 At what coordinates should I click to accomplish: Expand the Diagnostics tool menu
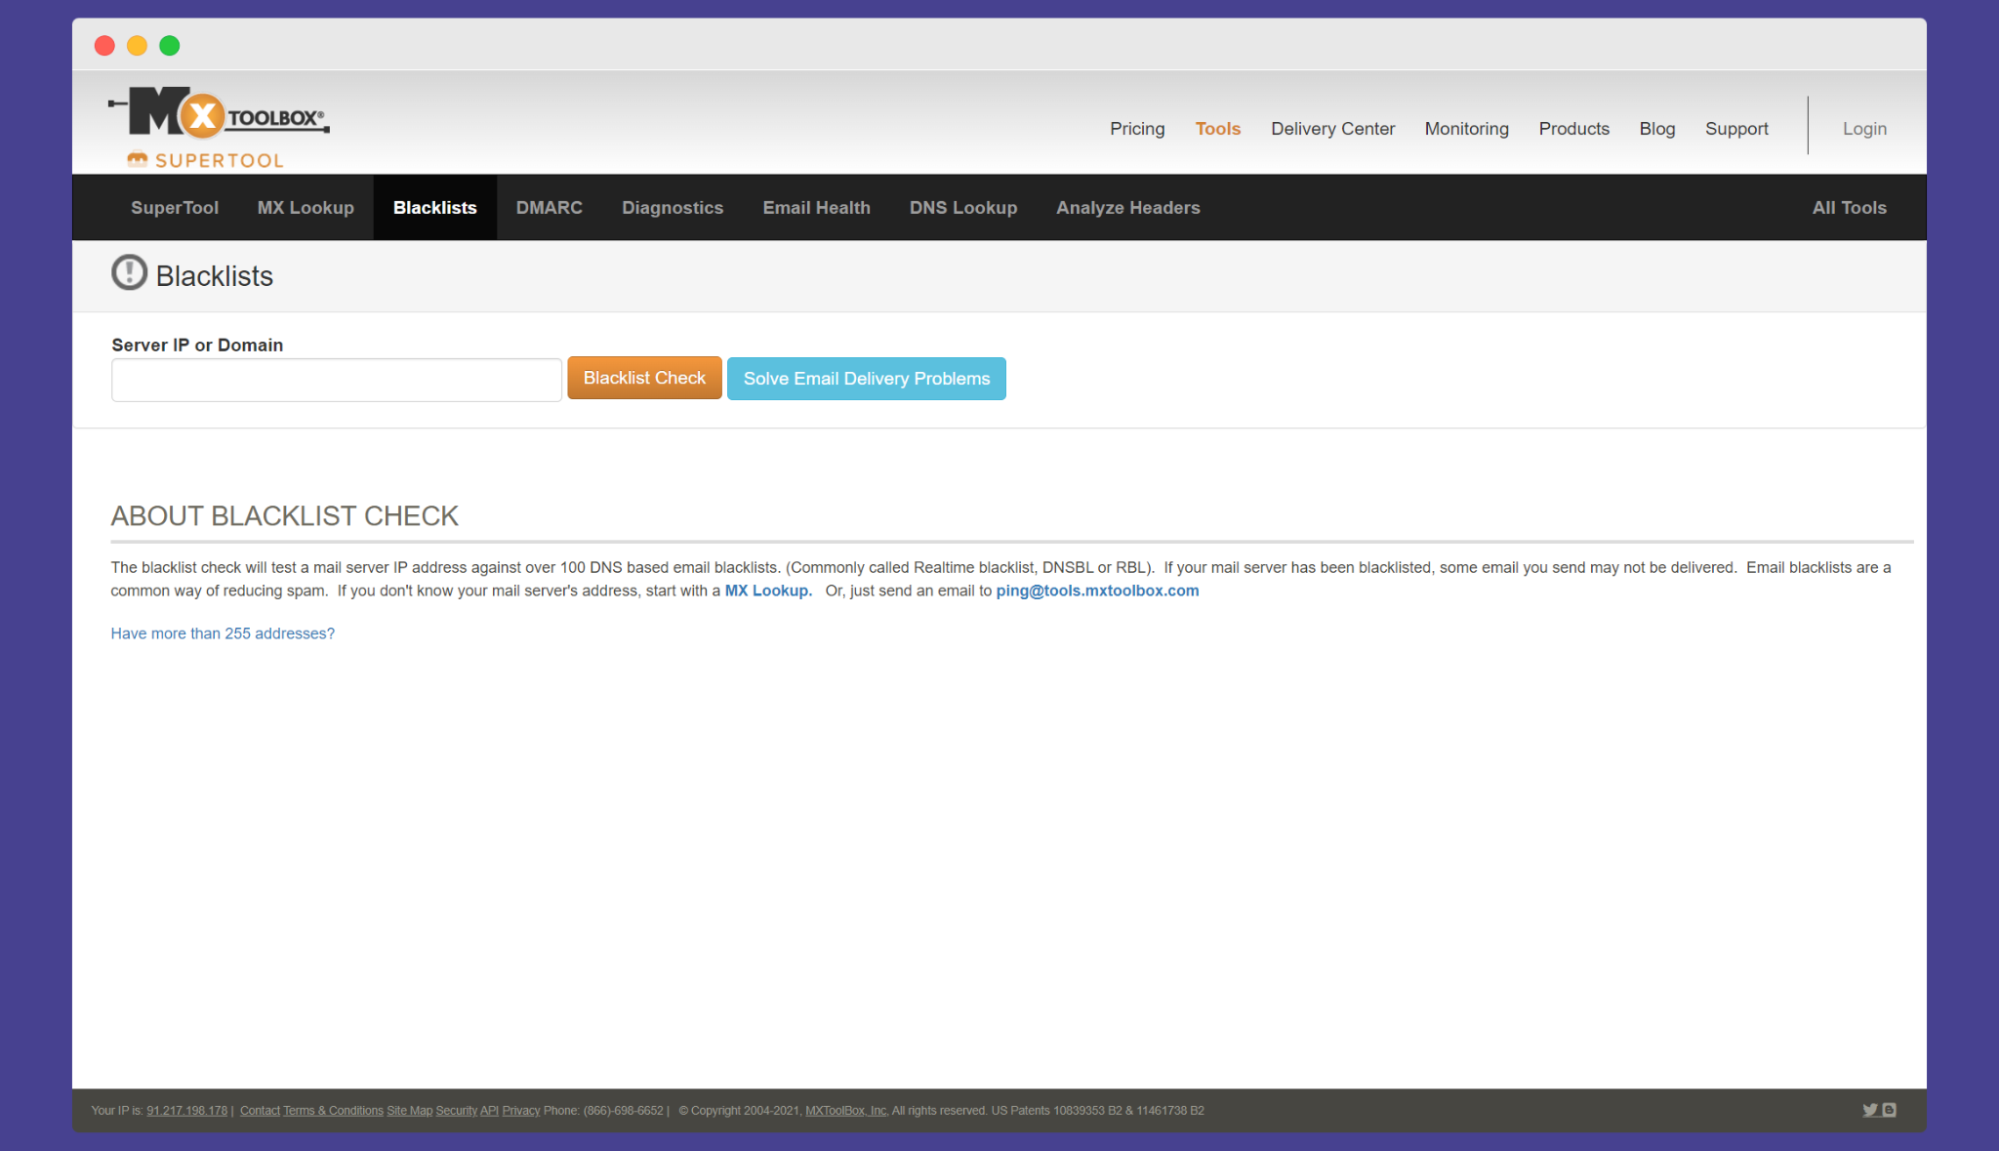pyautogui.click(x=671, y=207)
